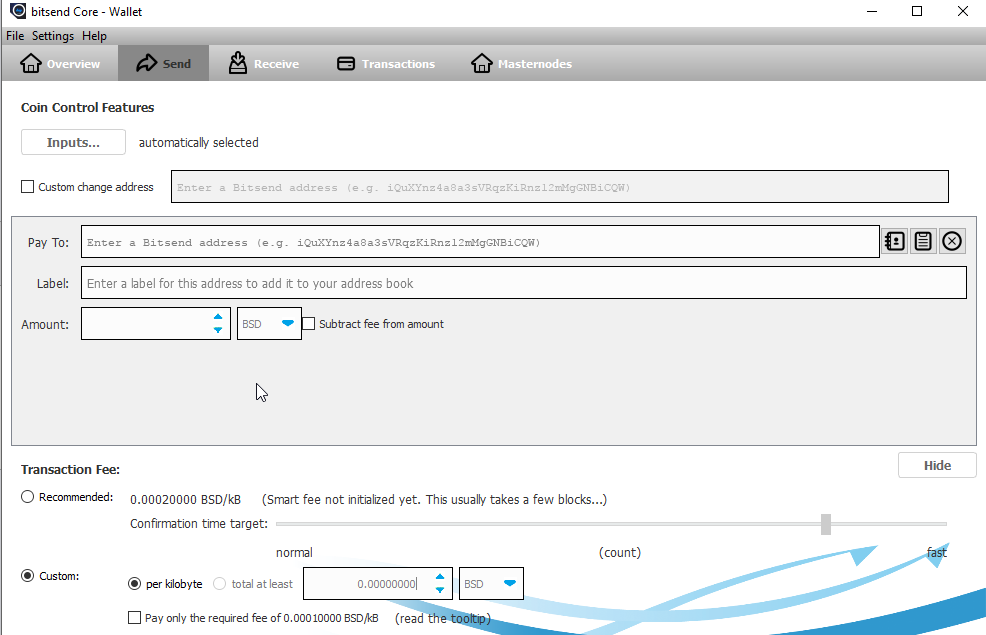Click the bitsend Core logo icon in title bar
Viewport: 986px width, 635px height.
pos(18,11)
